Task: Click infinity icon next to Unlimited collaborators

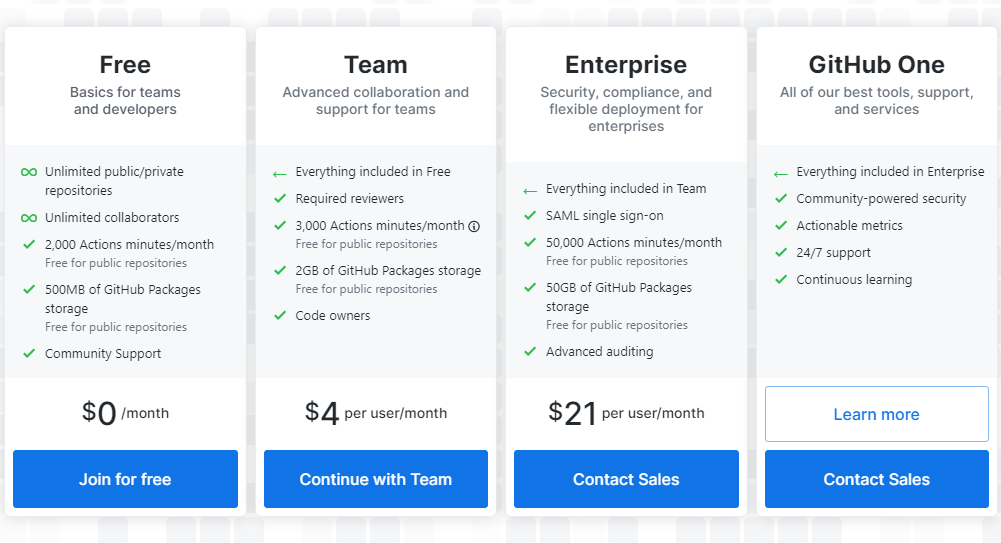Action: pyautogui.click(x=29, y=218)
